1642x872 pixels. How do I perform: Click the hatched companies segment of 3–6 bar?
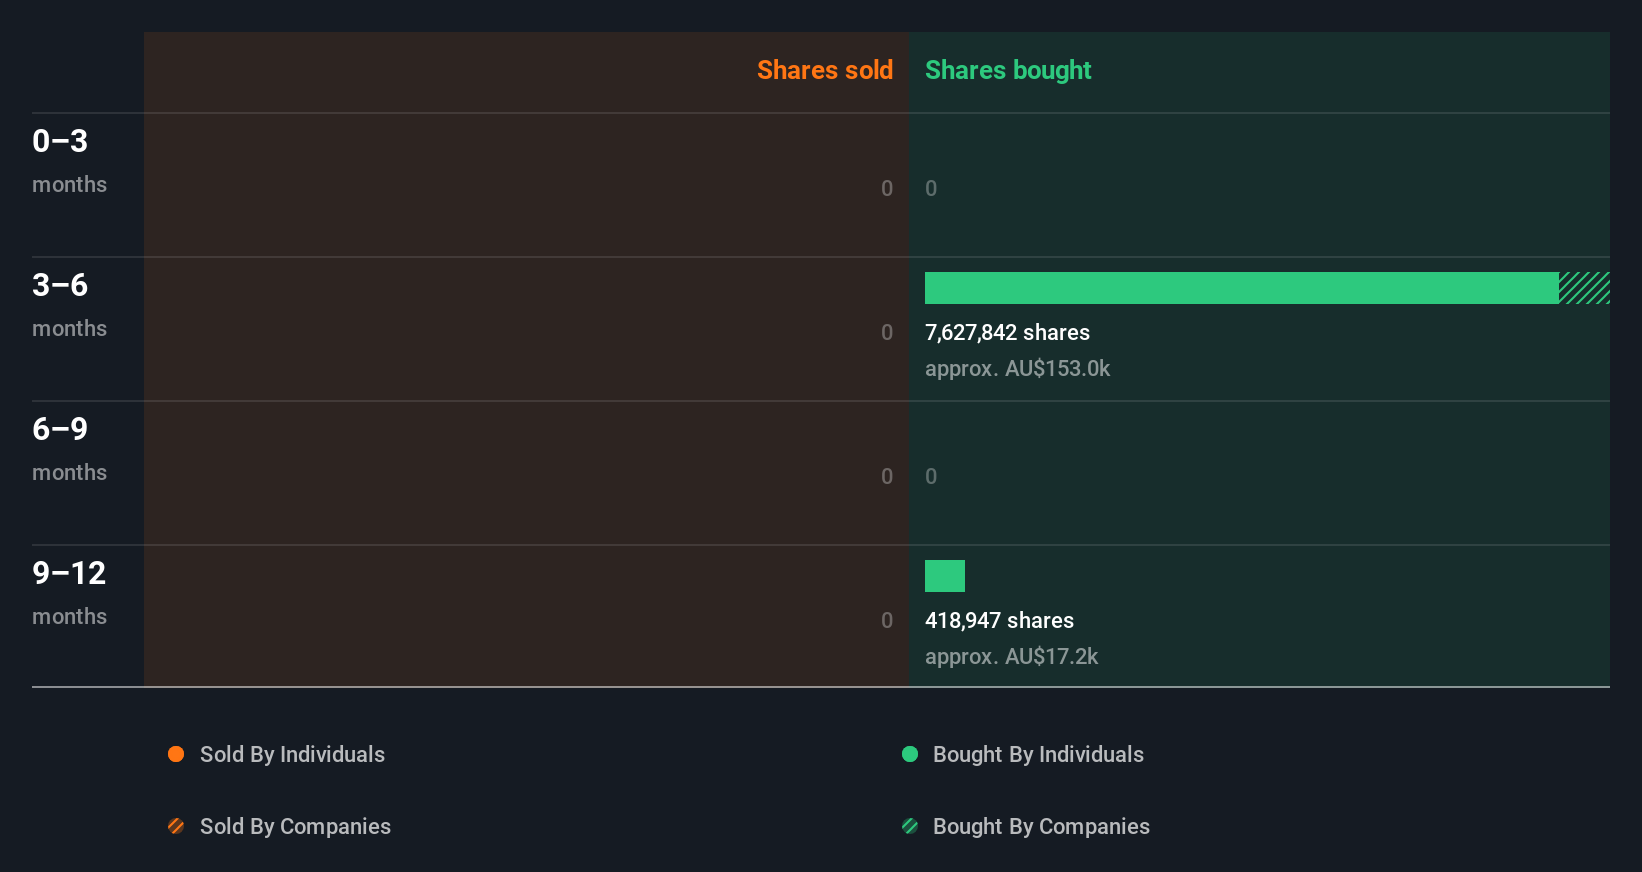pos(1584,288)
